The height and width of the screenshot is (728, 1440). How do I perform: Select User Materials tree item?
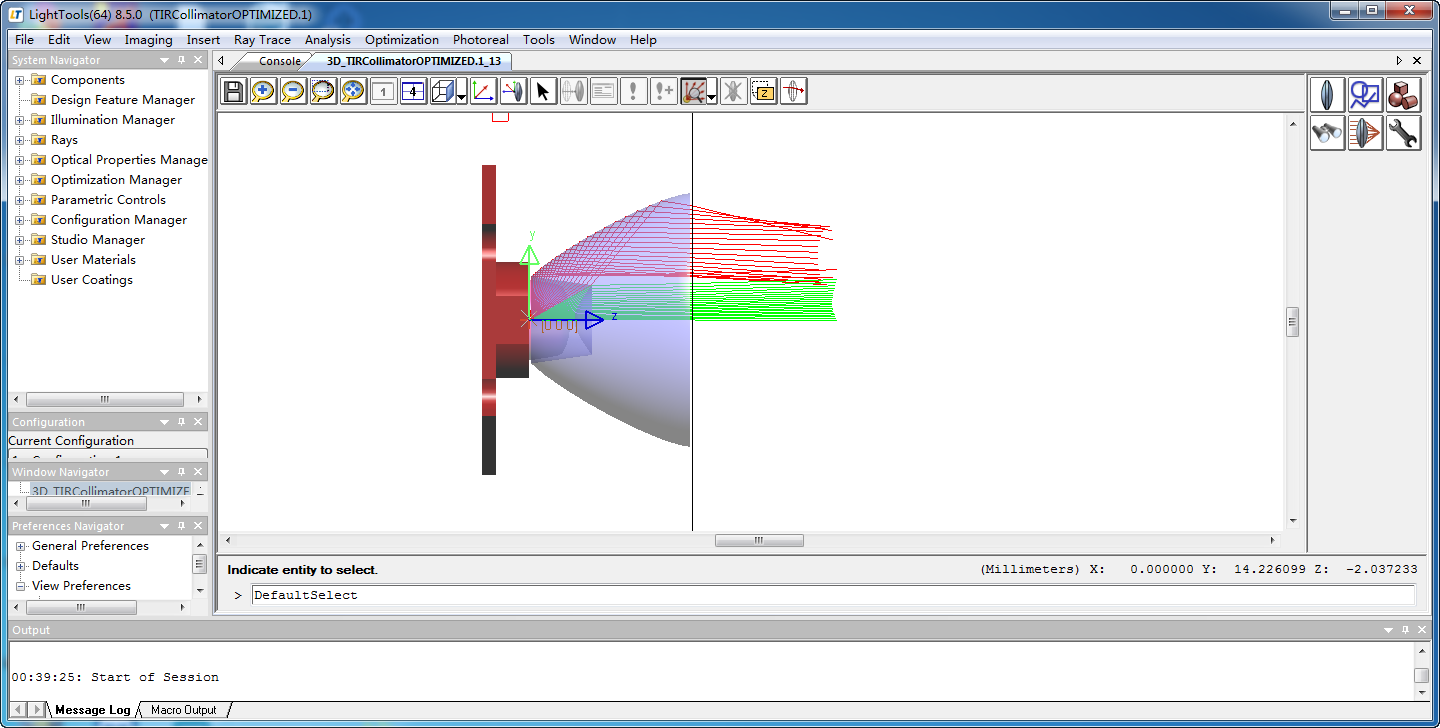pos(93,260)
